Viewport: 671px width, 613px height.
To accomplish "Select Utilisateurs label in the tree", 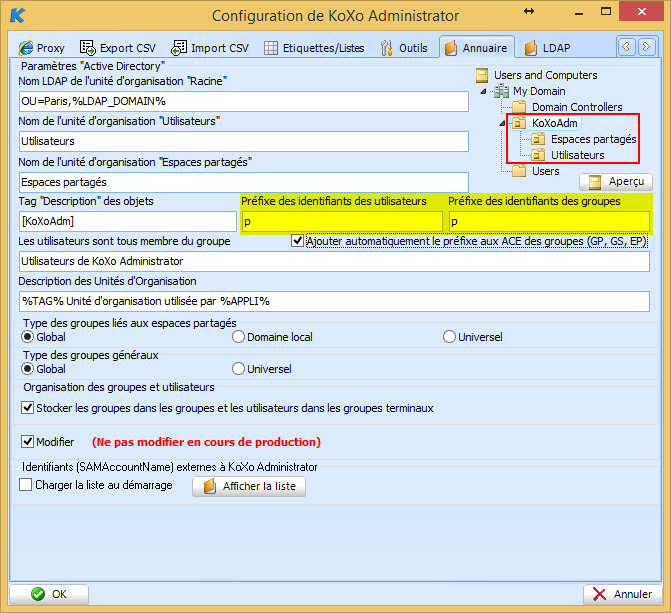I will coord(577,155).
